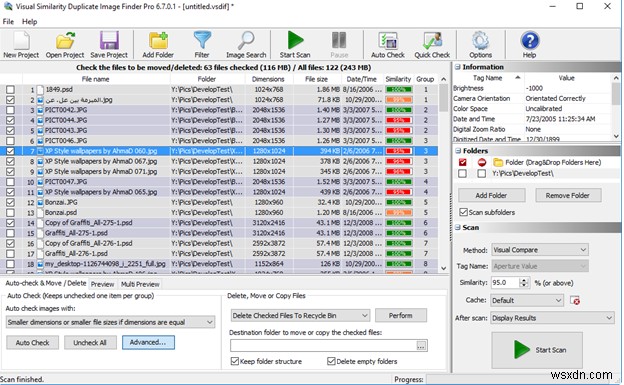The width and height of the screenshot is (624, 385).
Task: Open the After scan Display Results dropdown
Action: pyautogui.click(x=552, y=318)
